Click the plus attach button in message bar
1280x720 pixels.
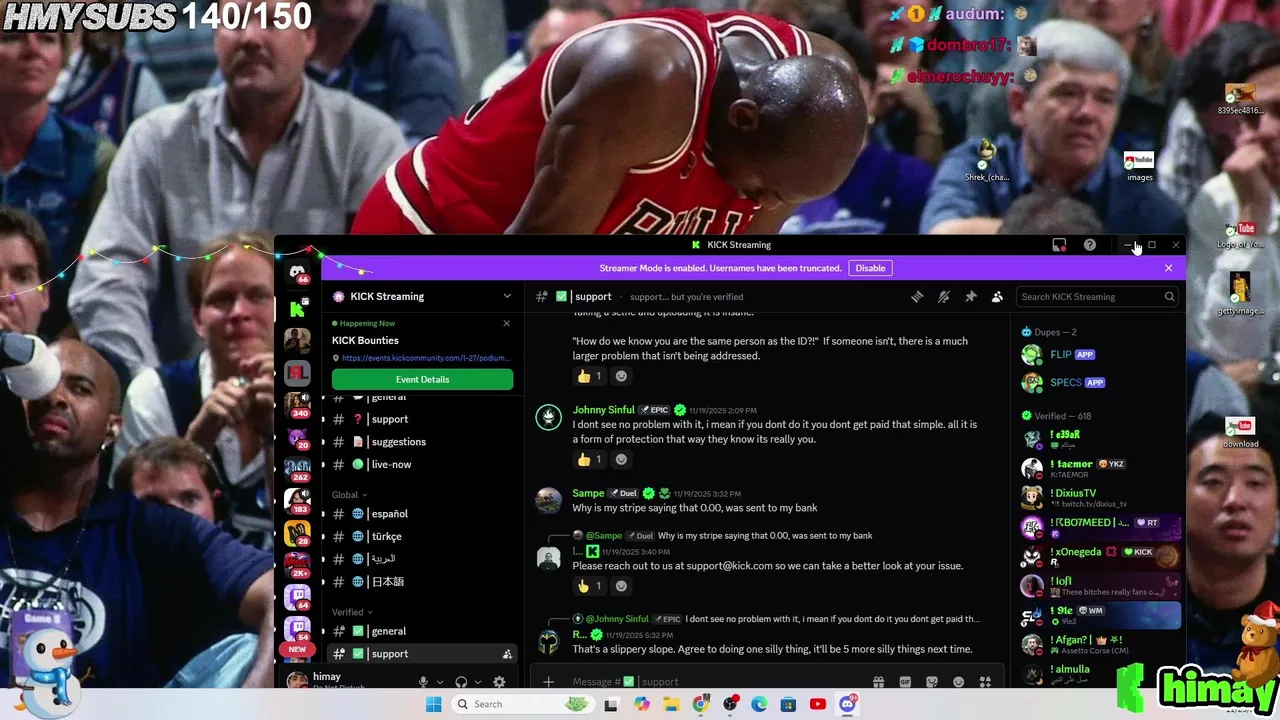[548, 682]
